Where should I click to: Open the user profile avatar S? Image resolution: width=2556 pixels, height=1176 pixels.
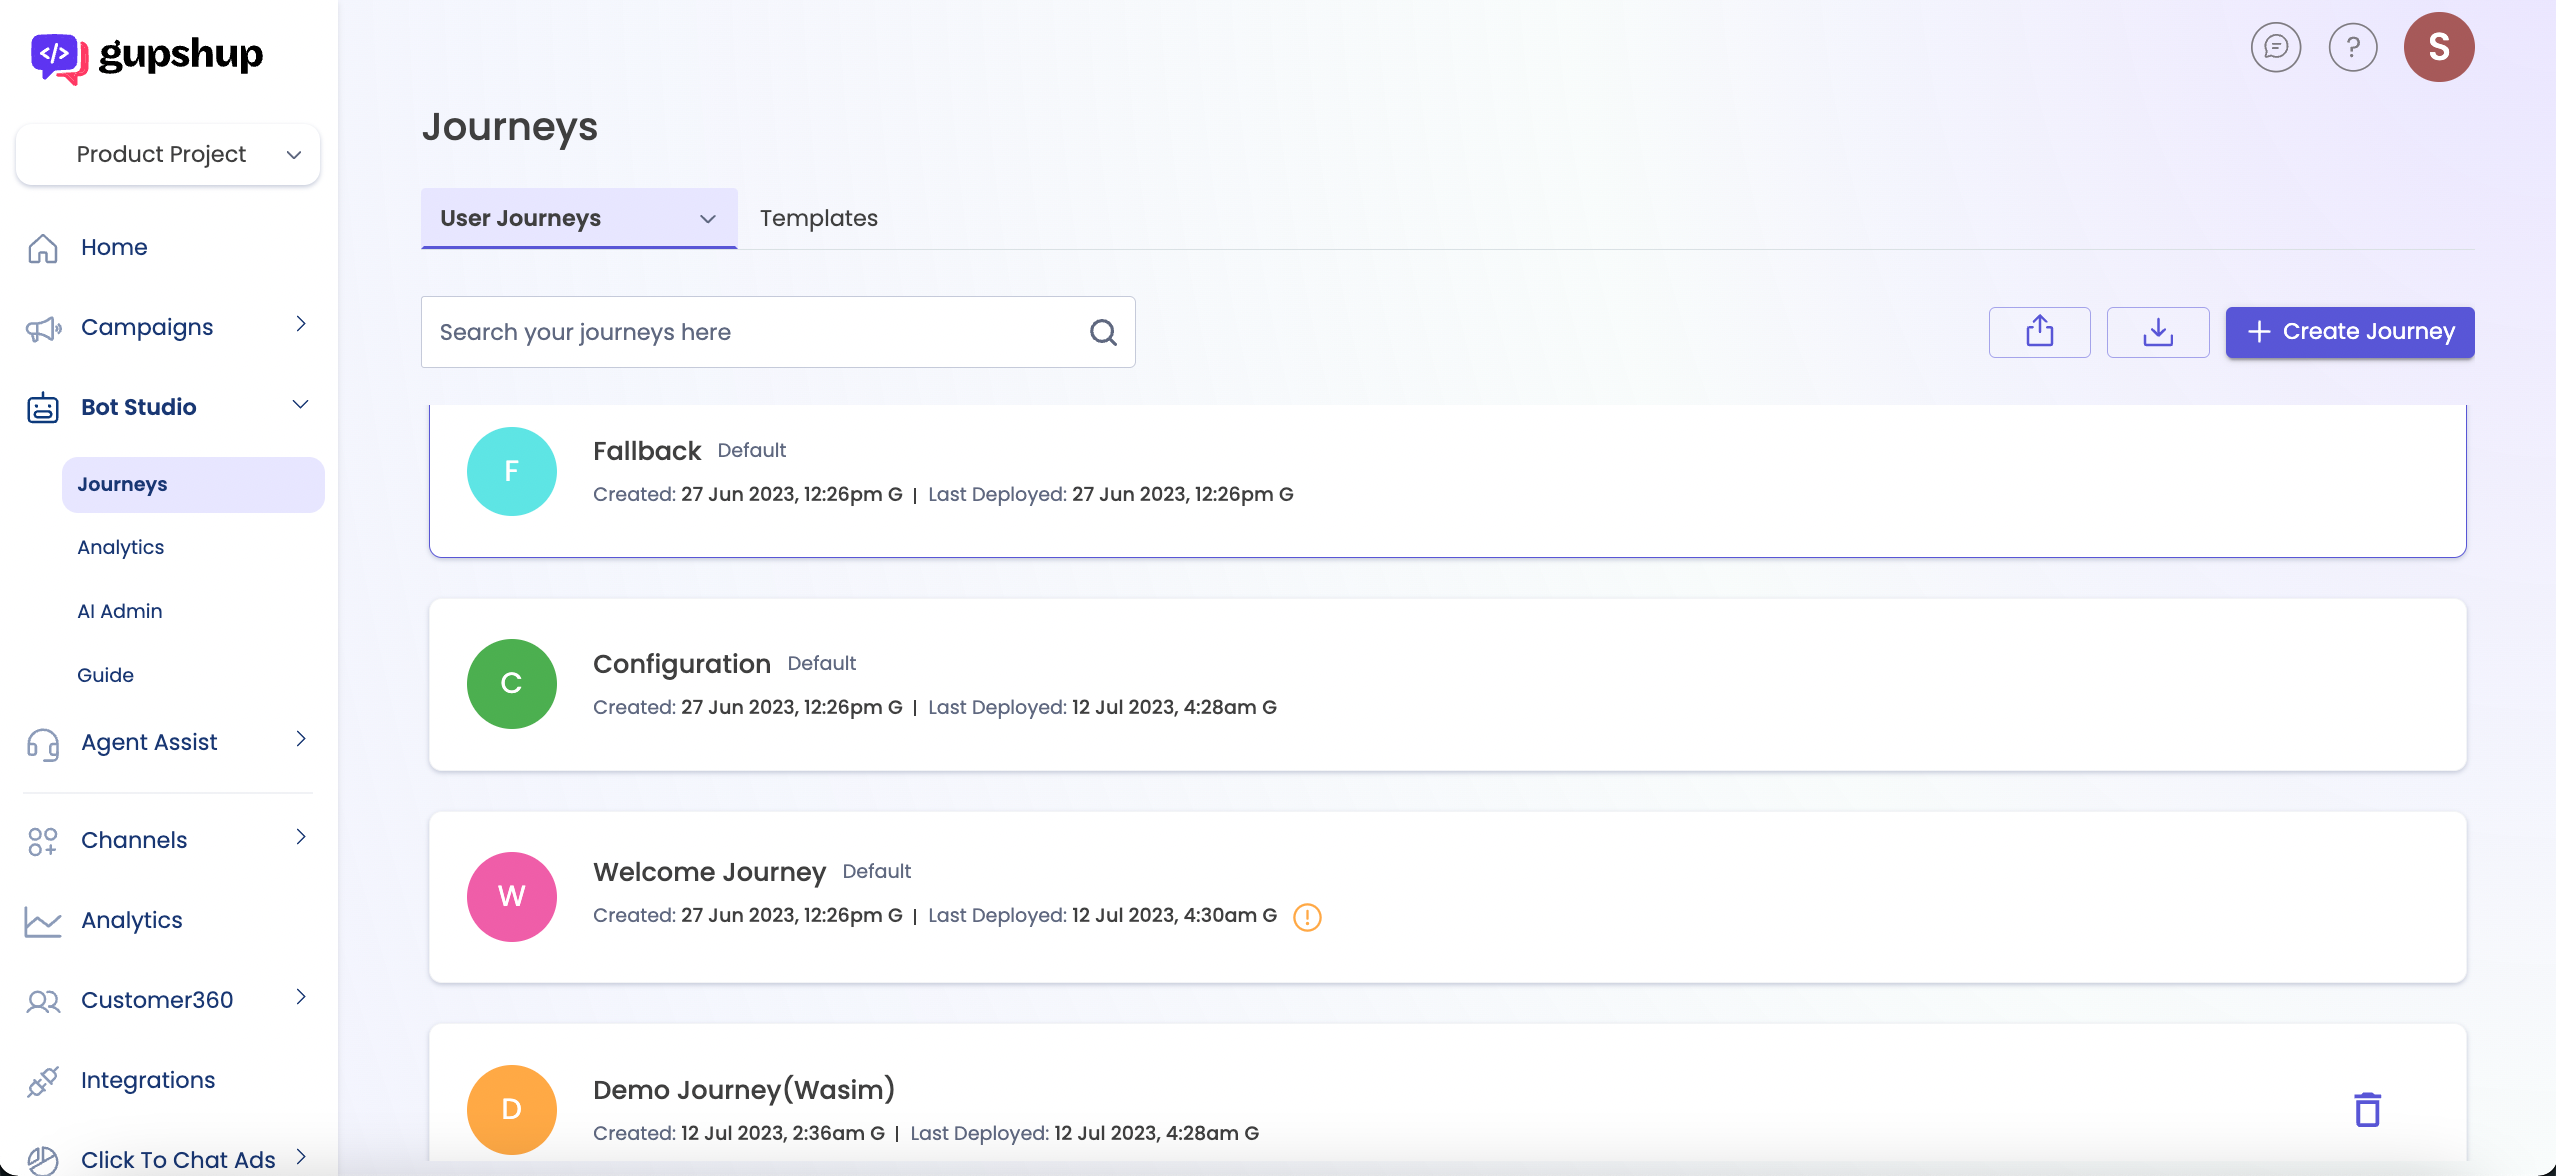click(x=2438, y=47)
